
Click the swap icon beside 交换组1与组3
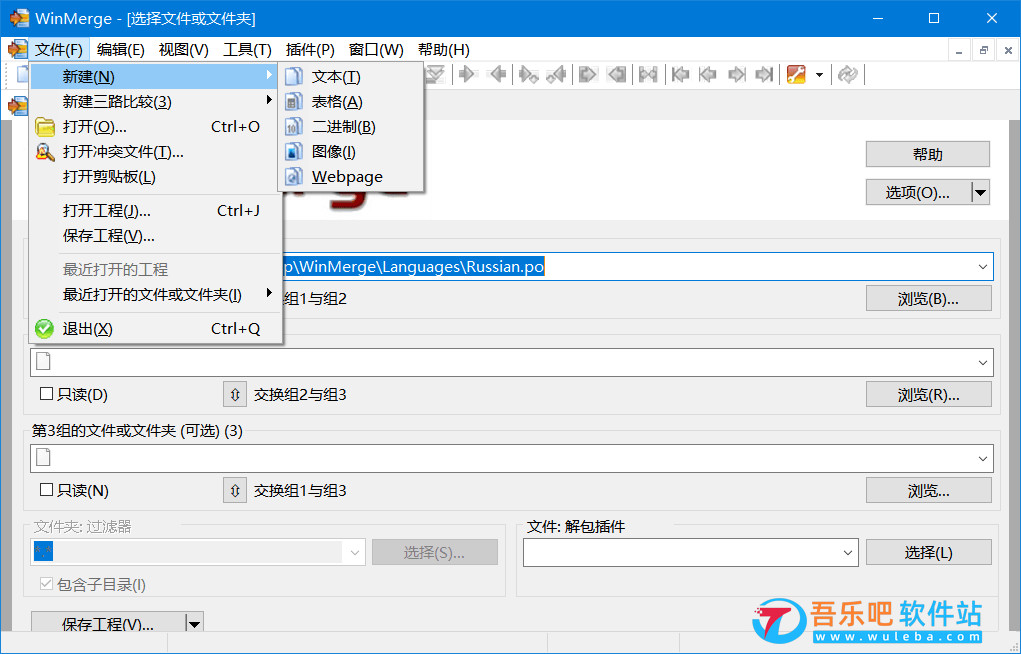[235, 490]
